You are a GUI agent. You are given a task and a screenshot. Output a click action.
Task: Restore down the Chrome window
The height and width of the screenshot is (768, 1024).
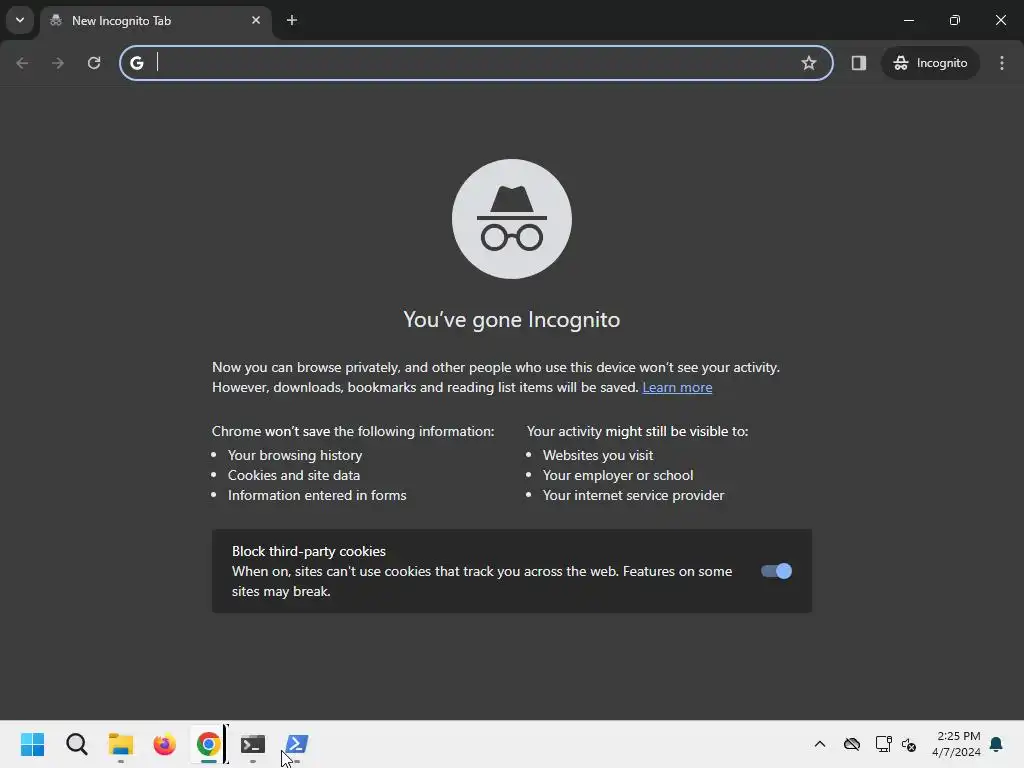pyautogui.click(x=954, y=20)
